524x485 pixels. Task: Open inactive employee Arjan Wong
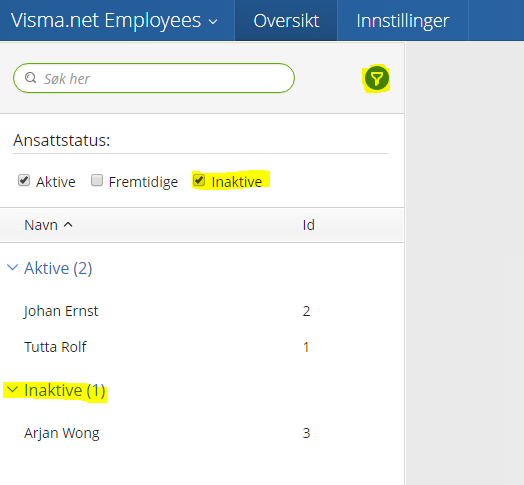pos(202,433)
